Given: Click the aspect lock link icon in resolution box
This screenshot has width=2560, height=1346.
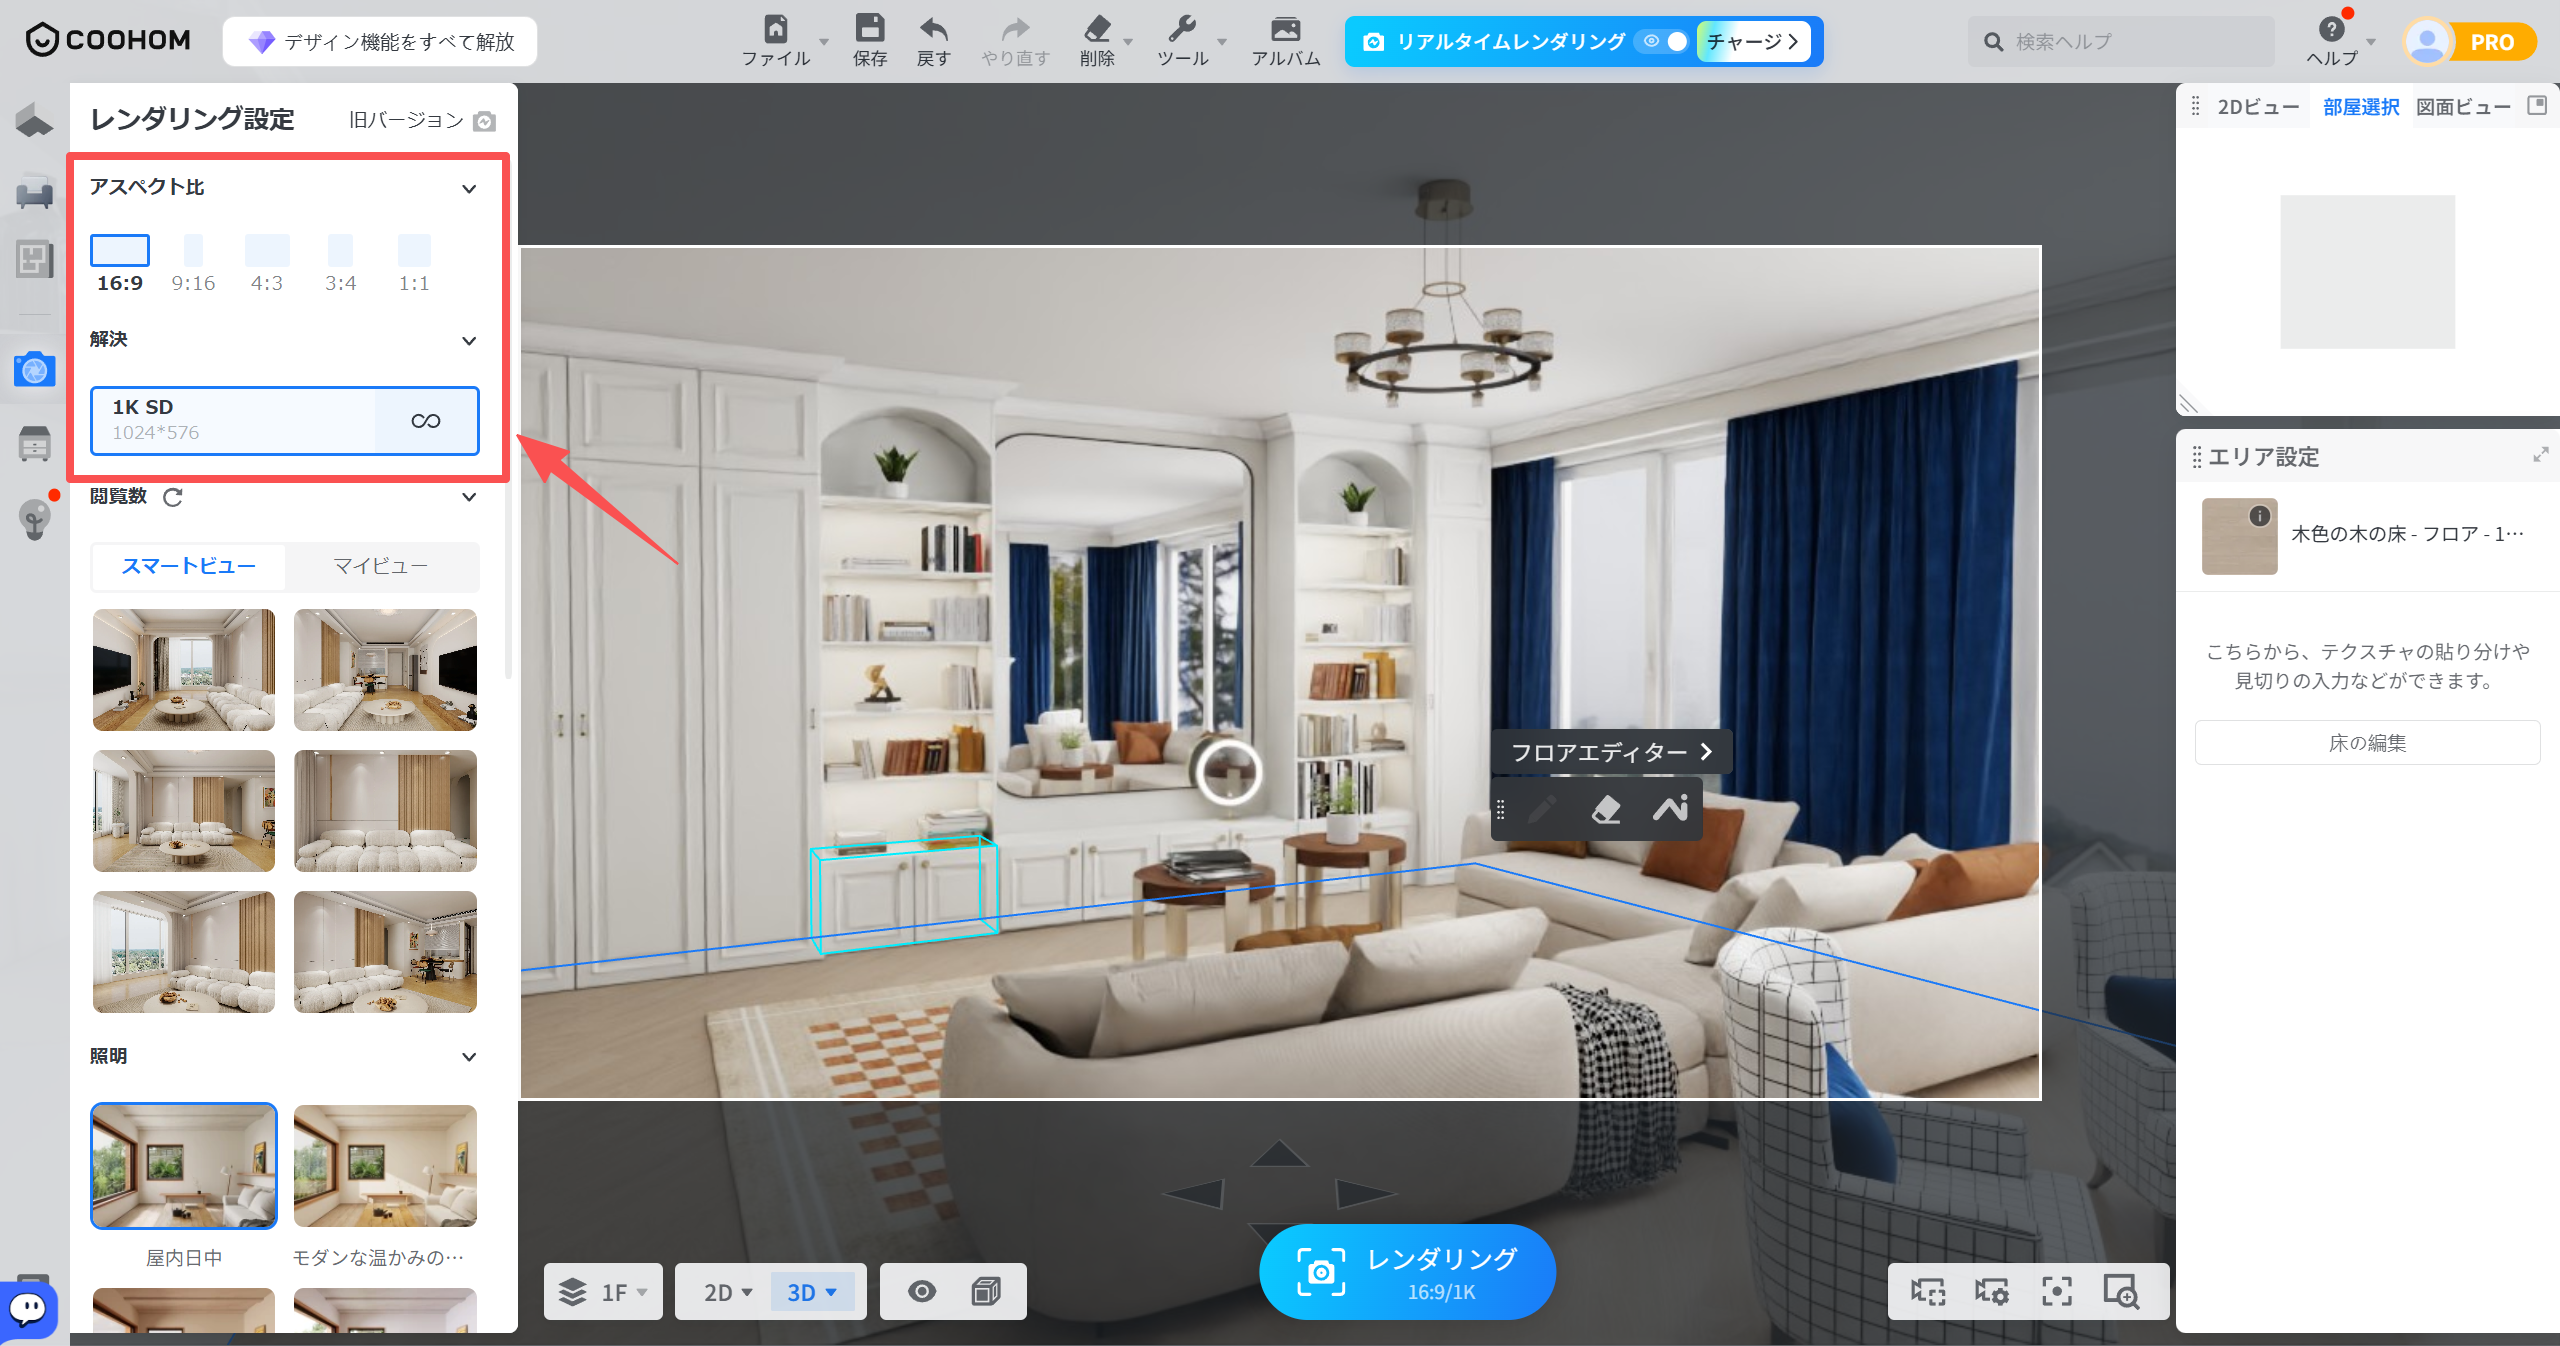Looking at the screenshot, I should coord(426,421).
